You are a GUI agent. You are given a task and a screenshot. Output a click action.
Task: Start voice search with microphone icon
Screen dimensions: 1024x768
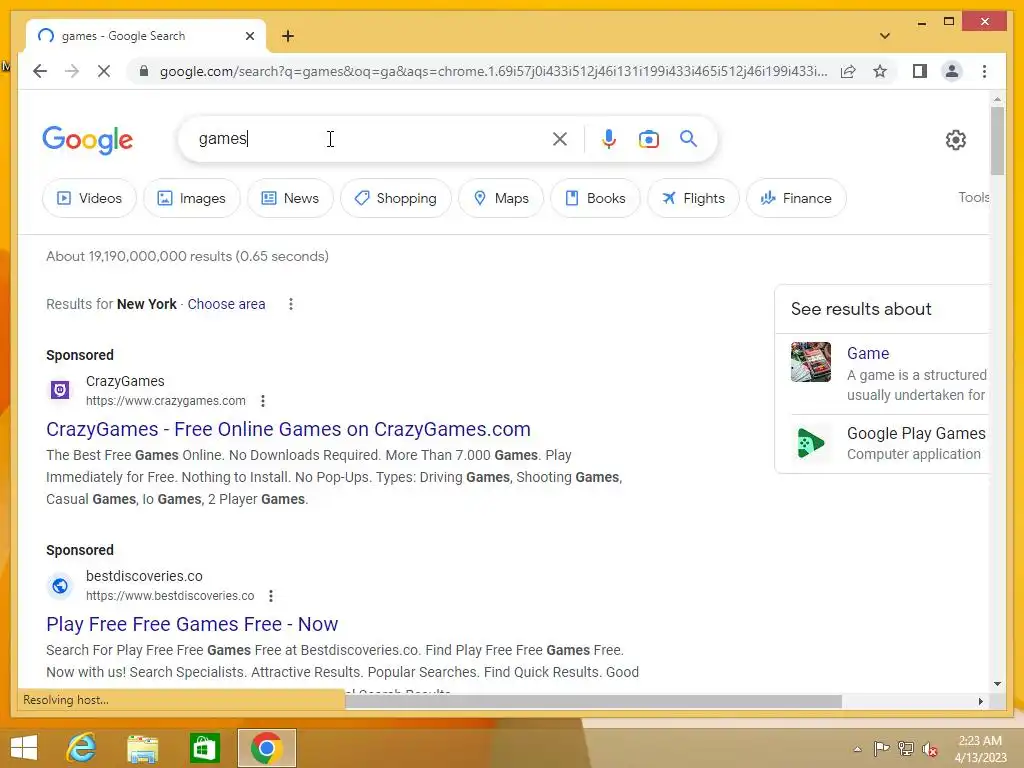click(x=609, y=139)
